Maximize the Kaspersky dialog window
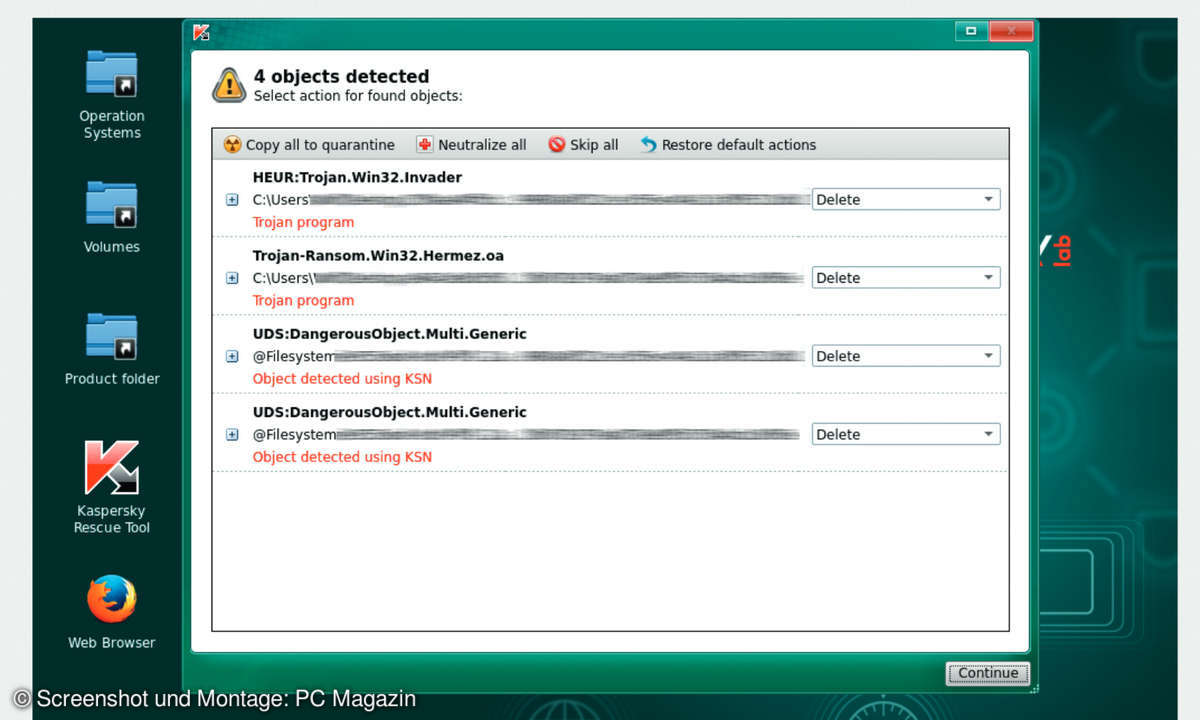 pos(971,31)
